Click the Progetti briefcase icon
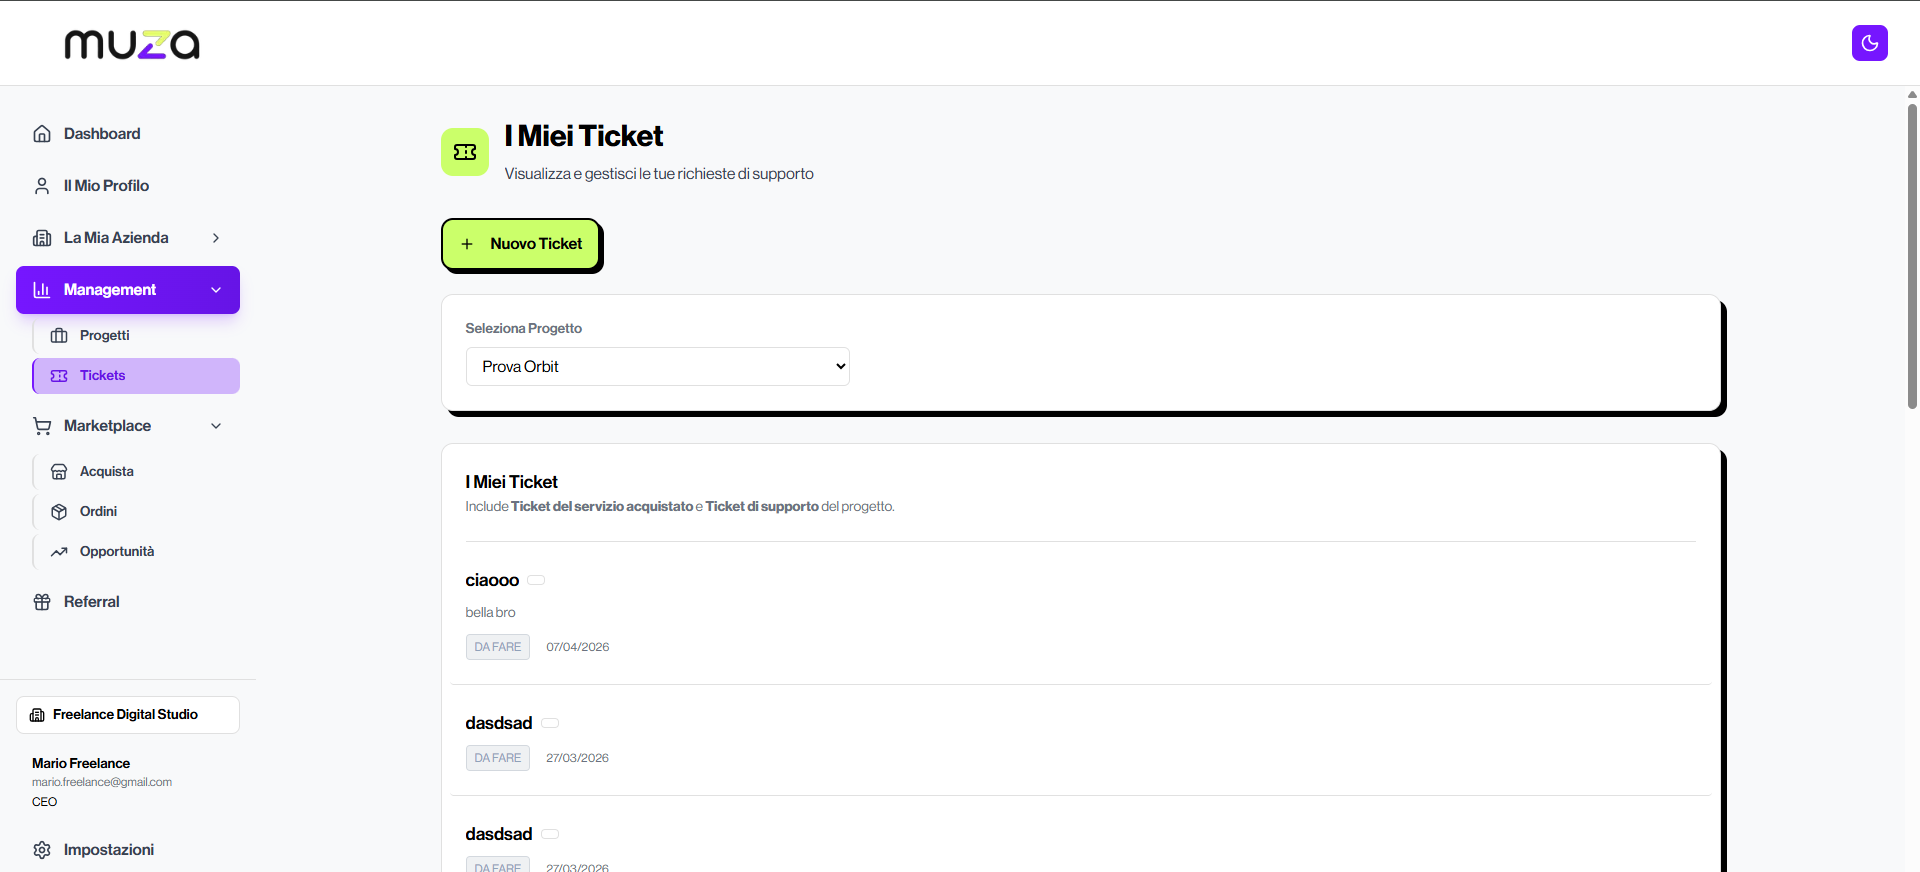The height and width of the screenshot is (872, 1920). 59,336
